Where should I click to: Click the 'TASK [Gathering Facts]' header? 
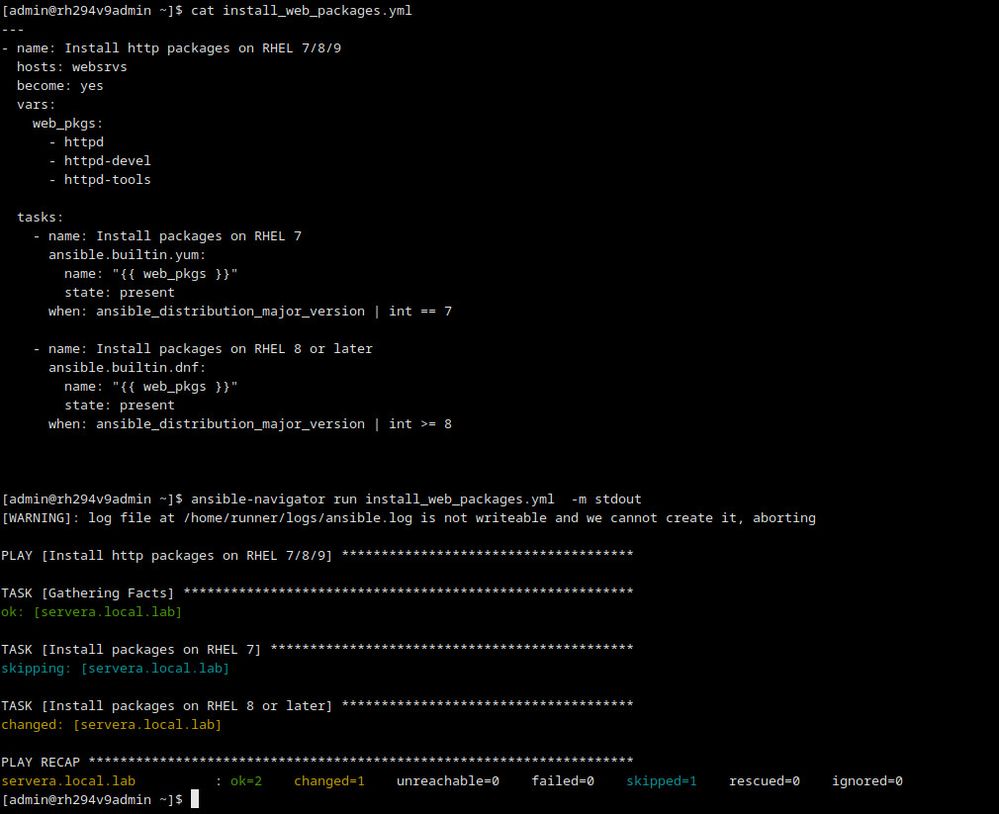point(89,593)
